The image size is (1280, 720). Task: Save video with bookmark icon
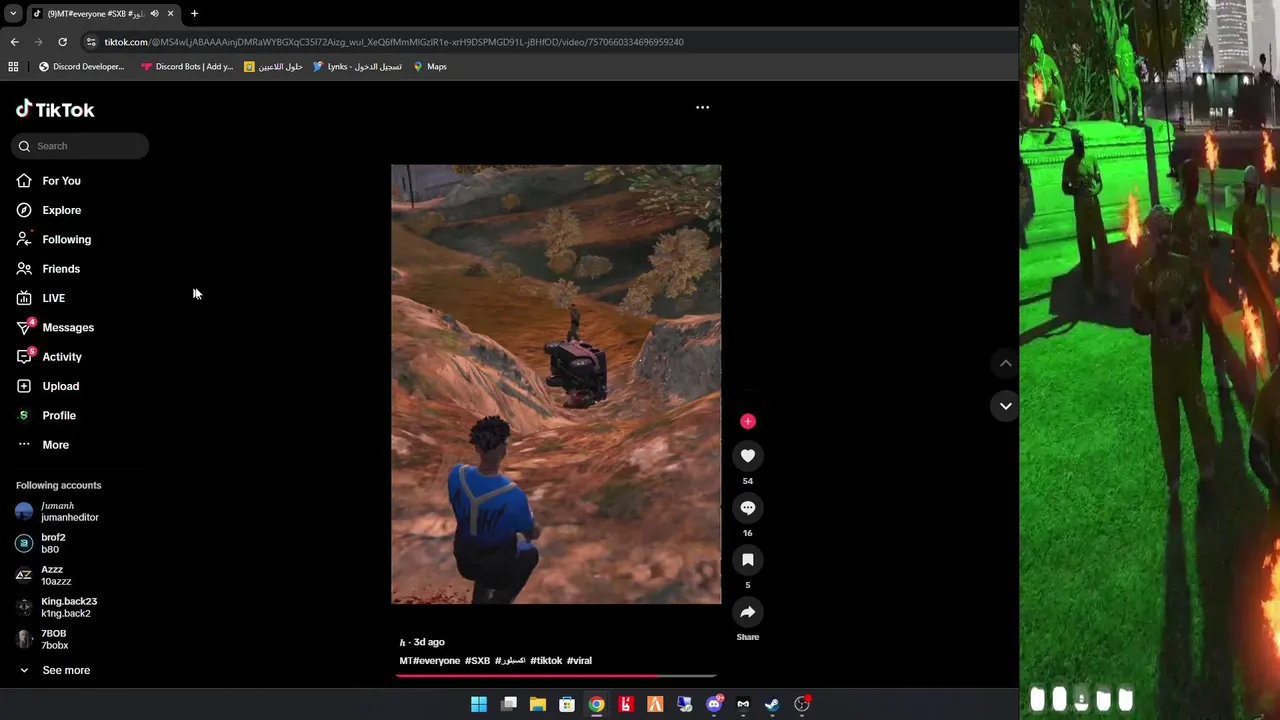point(748,560)
